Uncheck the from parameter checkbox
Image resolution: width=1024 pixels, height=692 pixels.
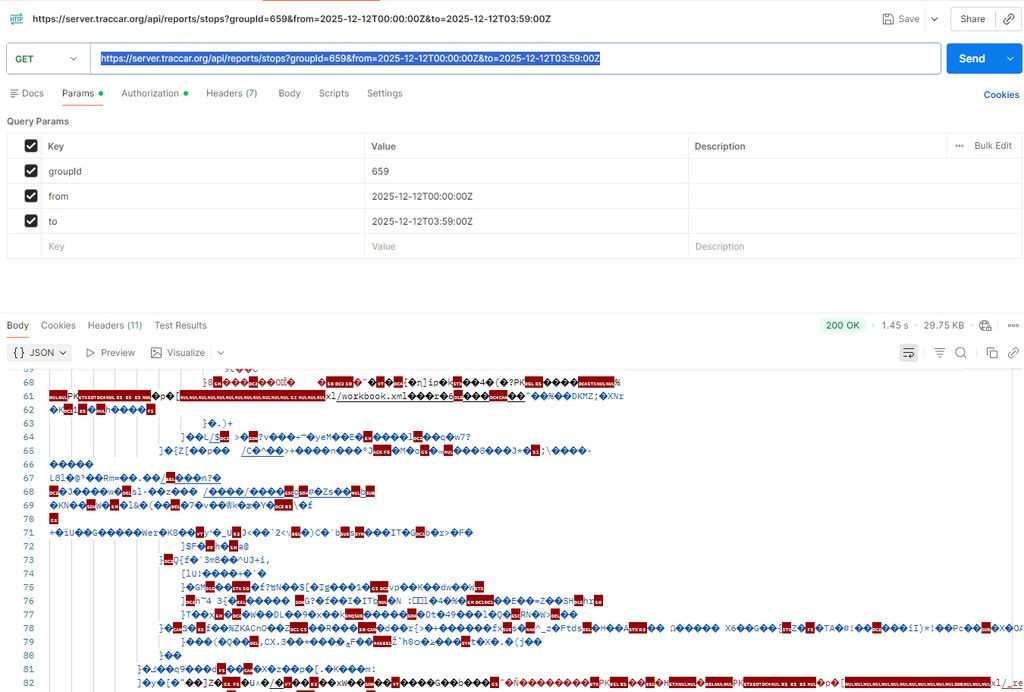tap(31, 195)
